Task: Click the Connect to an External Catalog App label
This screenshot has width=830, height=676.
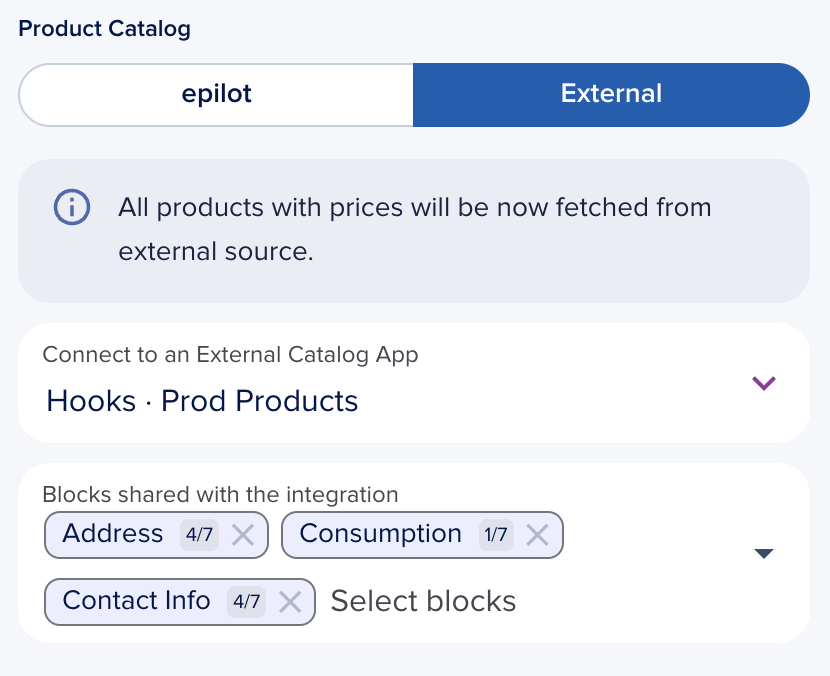Action: (230, 354)
